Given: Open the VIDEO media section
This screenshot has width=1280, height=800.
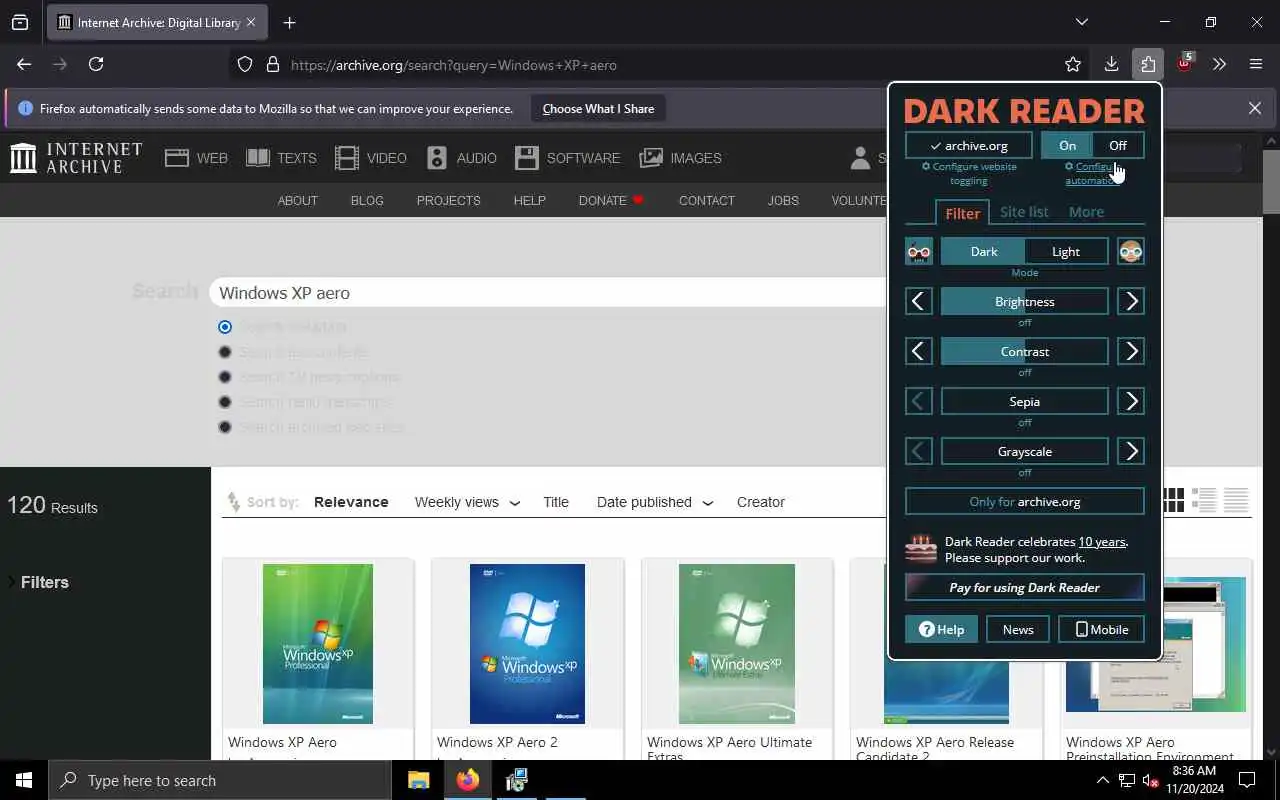Looking at the screenshot, I should point(371,158).
